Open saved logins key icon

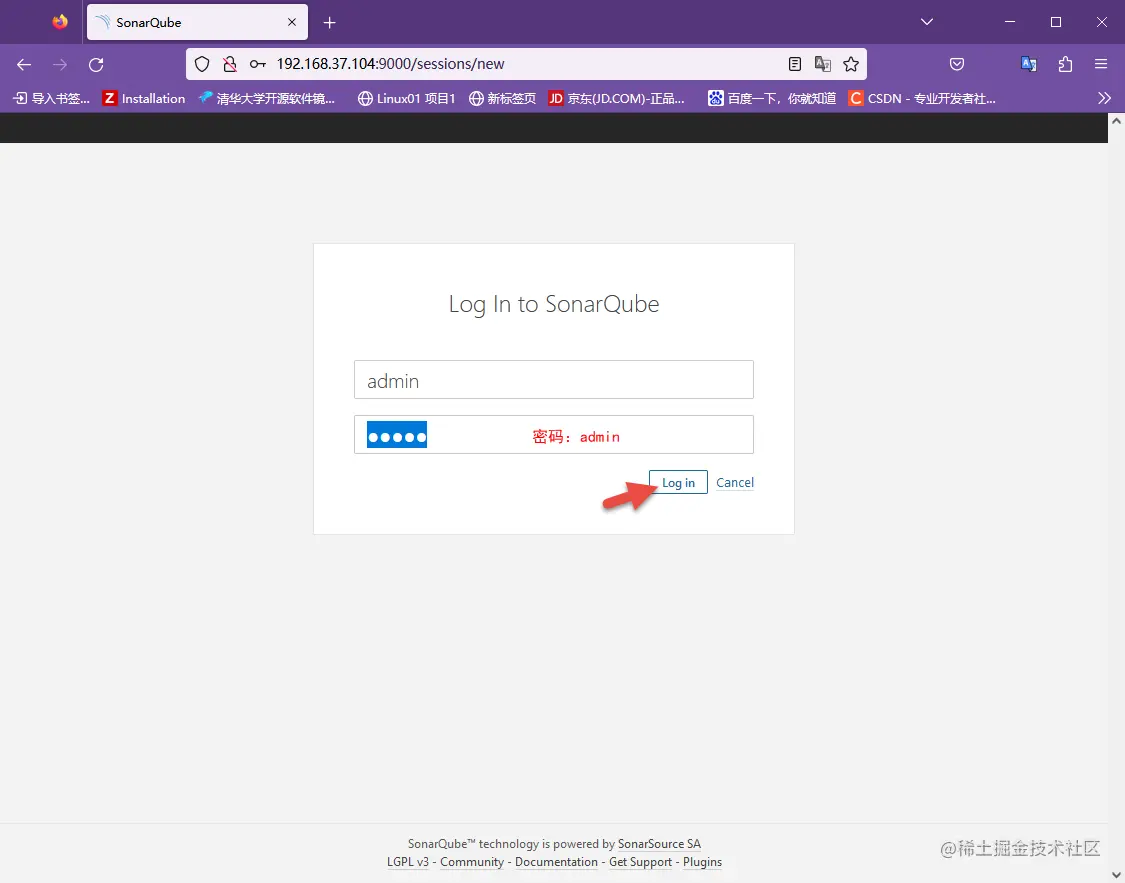pos(258,65)
